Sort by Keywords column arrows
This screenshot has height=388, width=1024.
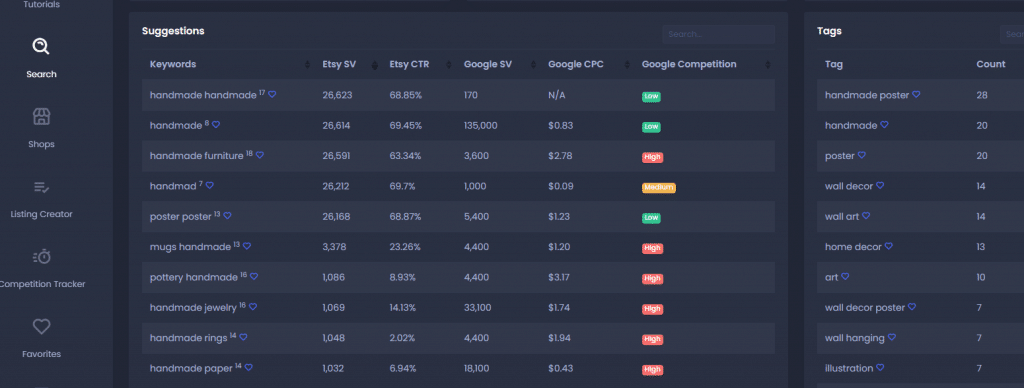(x=308, y=65)
